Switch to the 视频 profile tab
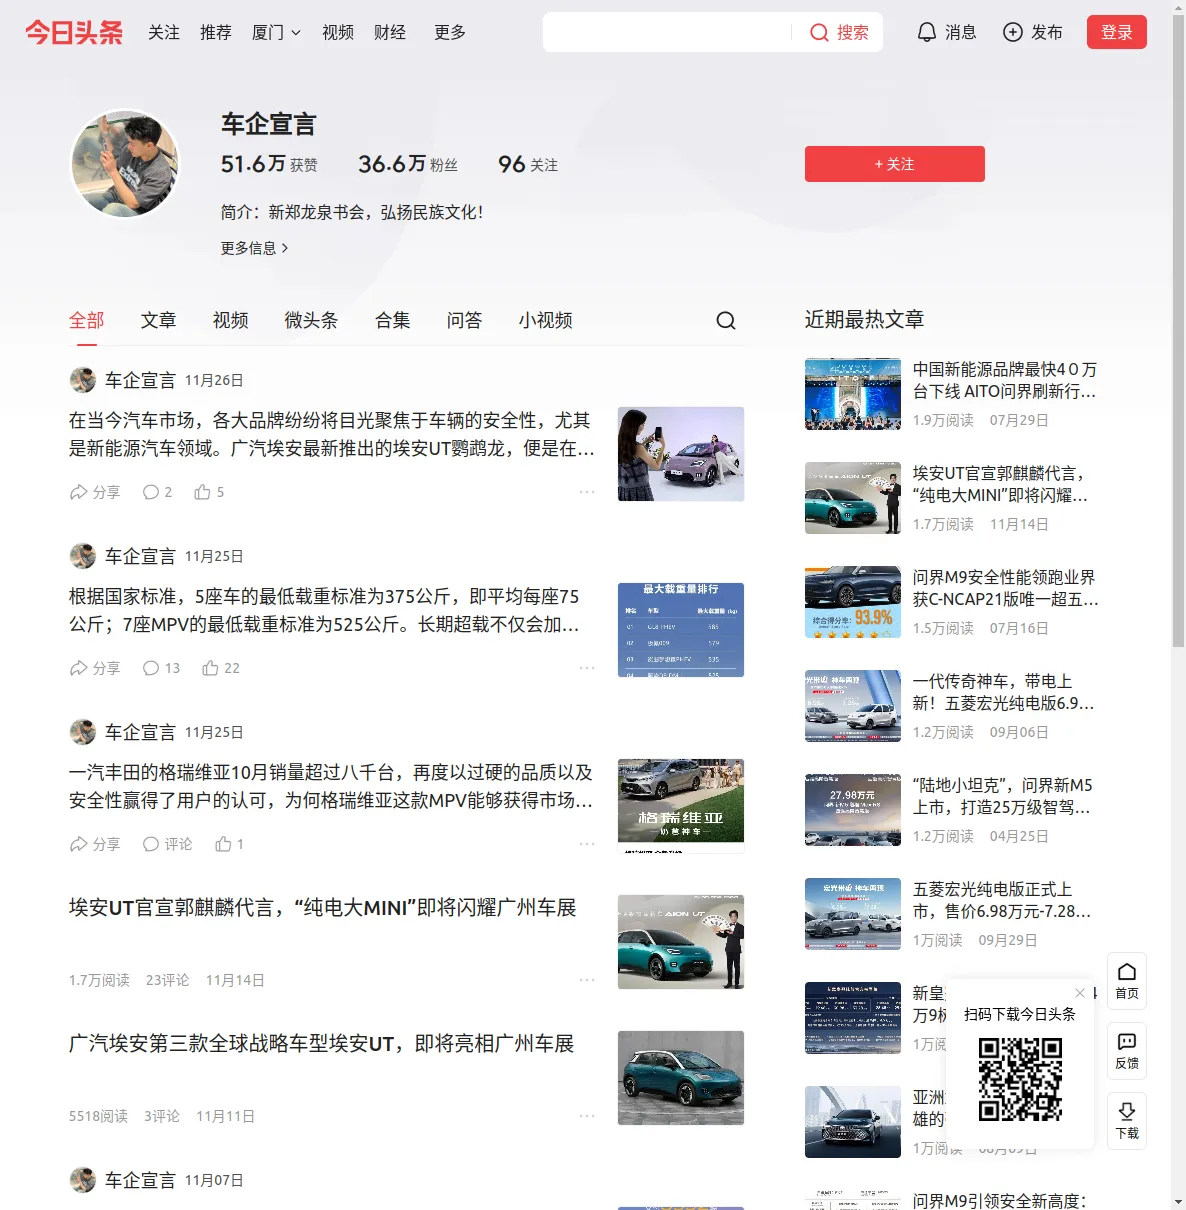Image resolution: width=1186 pixels, height=1210 pixels. tap(231, 320)
